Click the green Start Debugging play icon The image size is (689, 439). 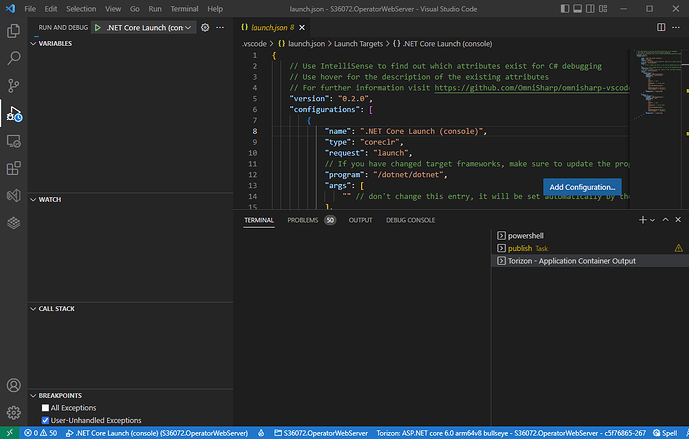click(98, 27)
